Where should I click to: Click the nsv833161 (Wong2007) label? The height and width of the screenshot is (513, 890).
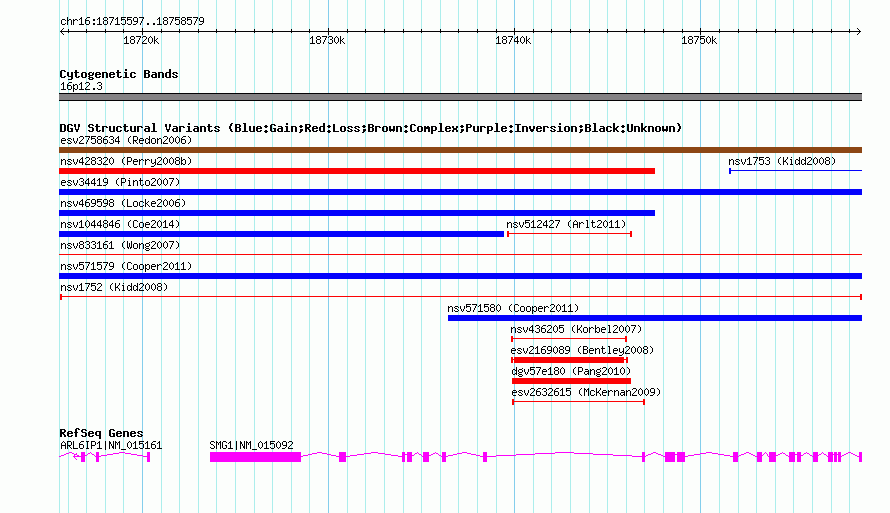120,245
